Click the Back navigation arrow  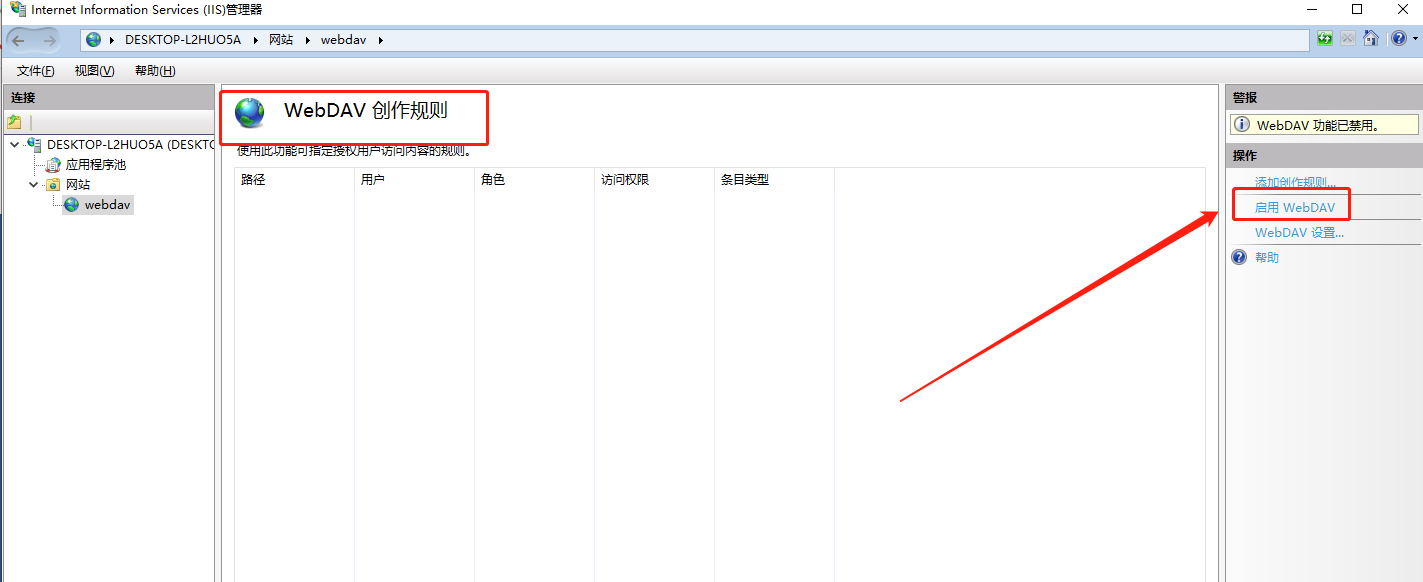pos(18,40)
